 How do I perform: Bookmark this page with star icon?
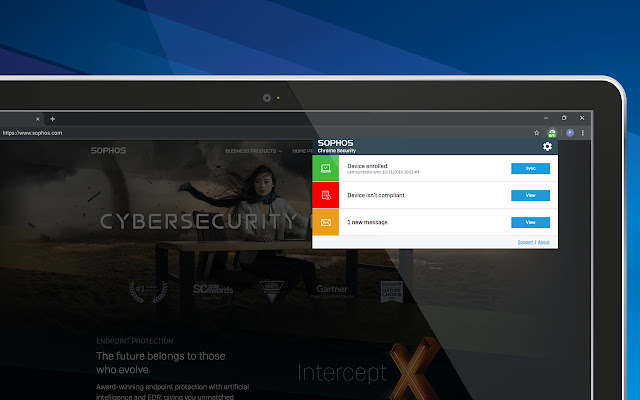[536, 133]
